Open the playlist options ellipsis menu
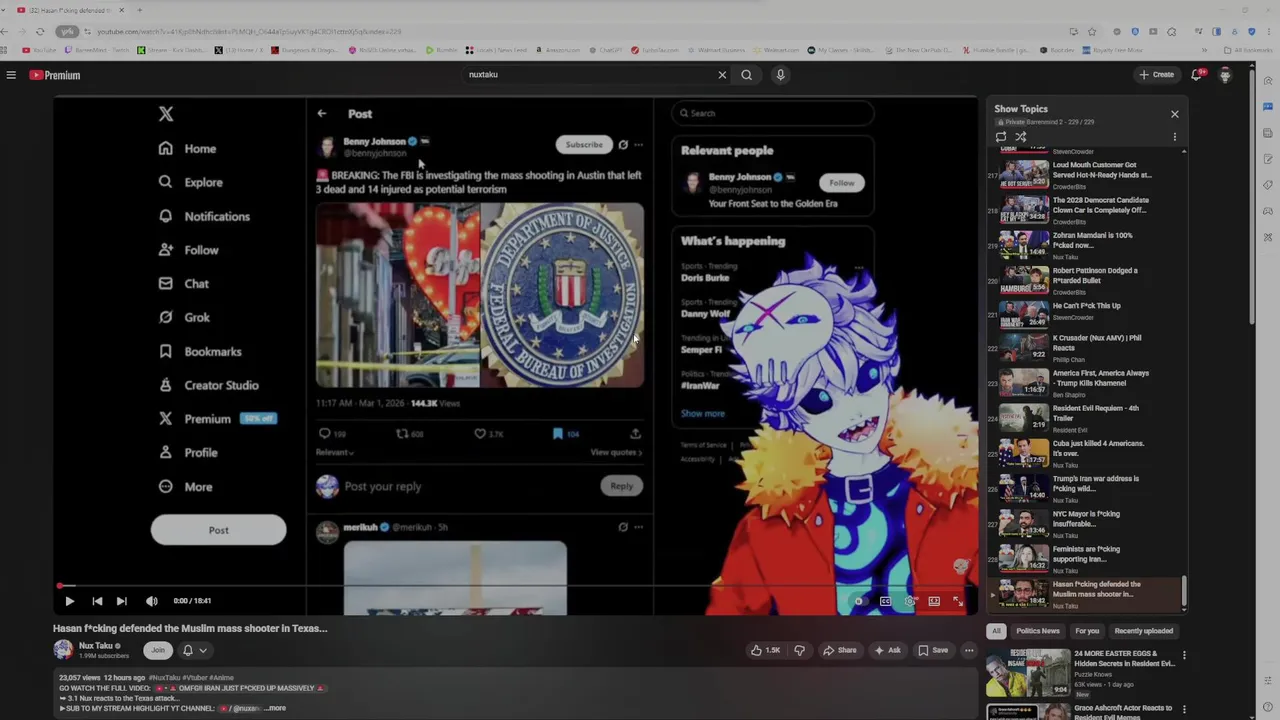Viewport: 1280px width, 720px height. coord(1175,137)
